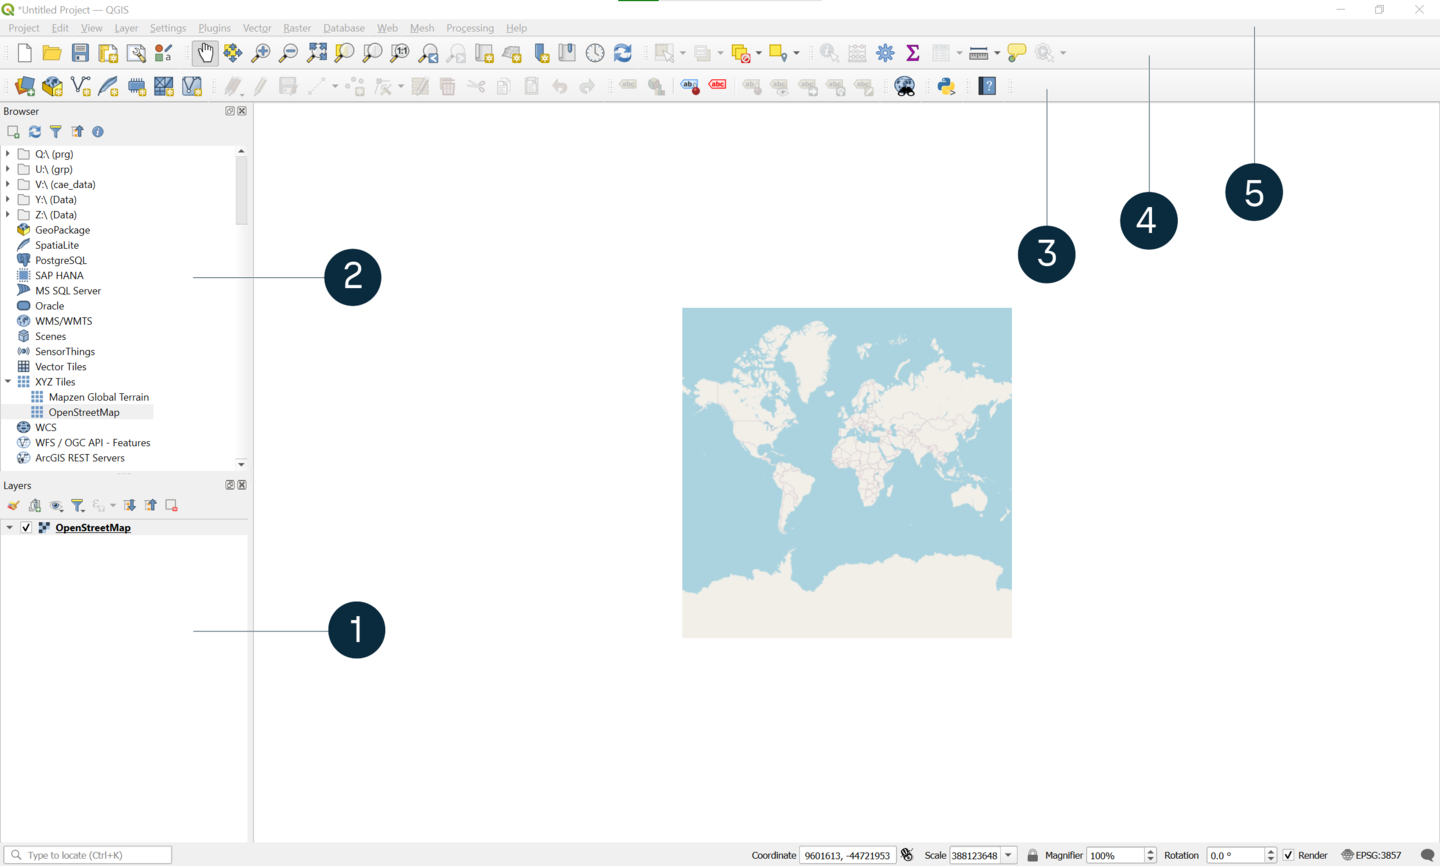Open the Raster menu

296,28
